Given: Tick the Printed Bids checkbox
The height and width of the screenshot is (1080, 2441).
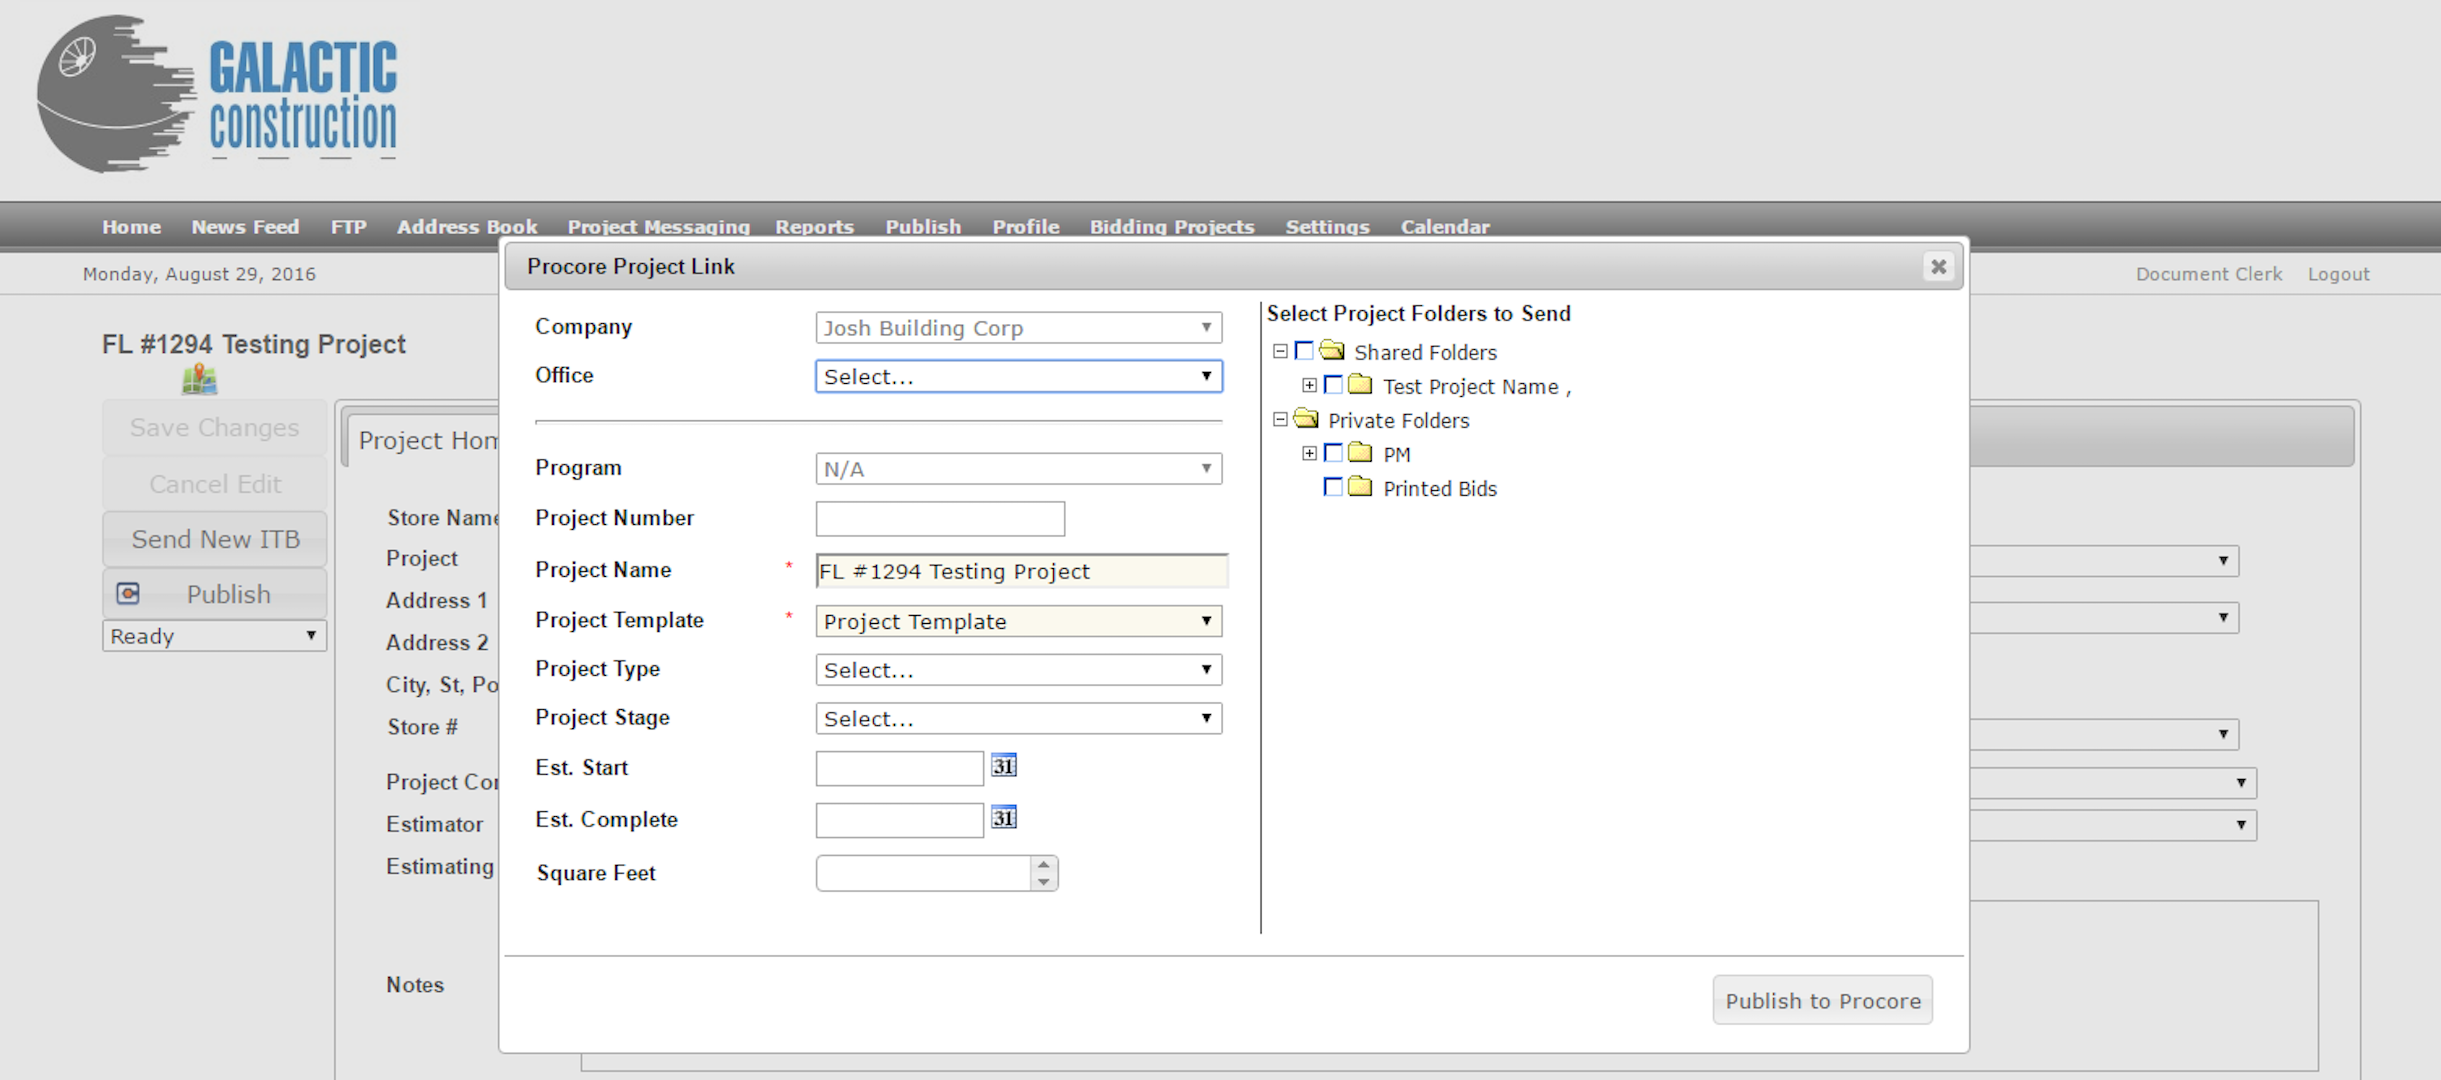Looking at the screenshot, I should [1332, 487].
